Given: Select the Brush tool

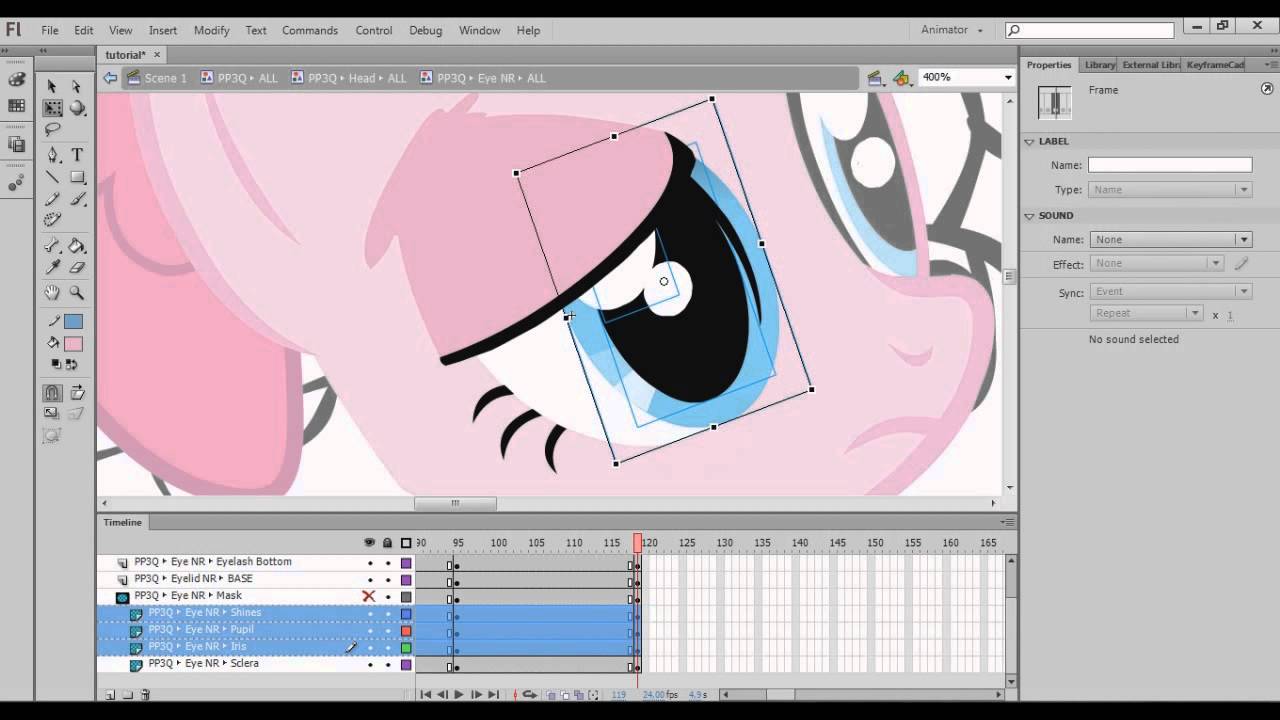Looking at the screenshot, I should coord(77,199).
